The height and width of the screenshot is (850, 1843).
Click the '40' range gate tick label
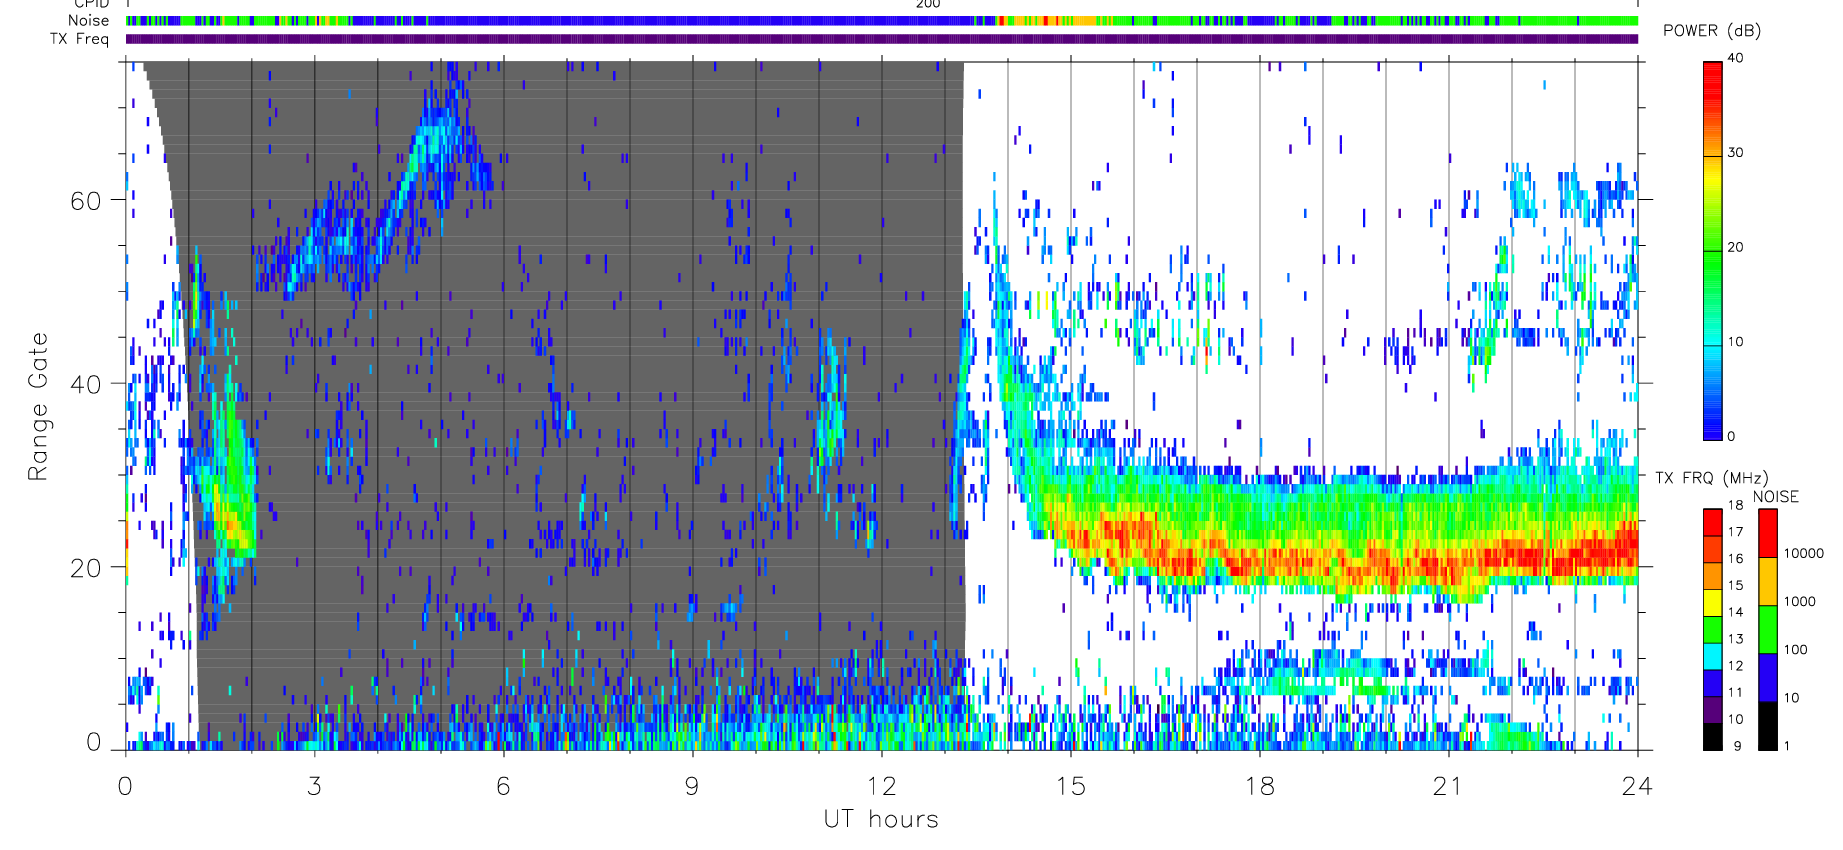(85, 384)
